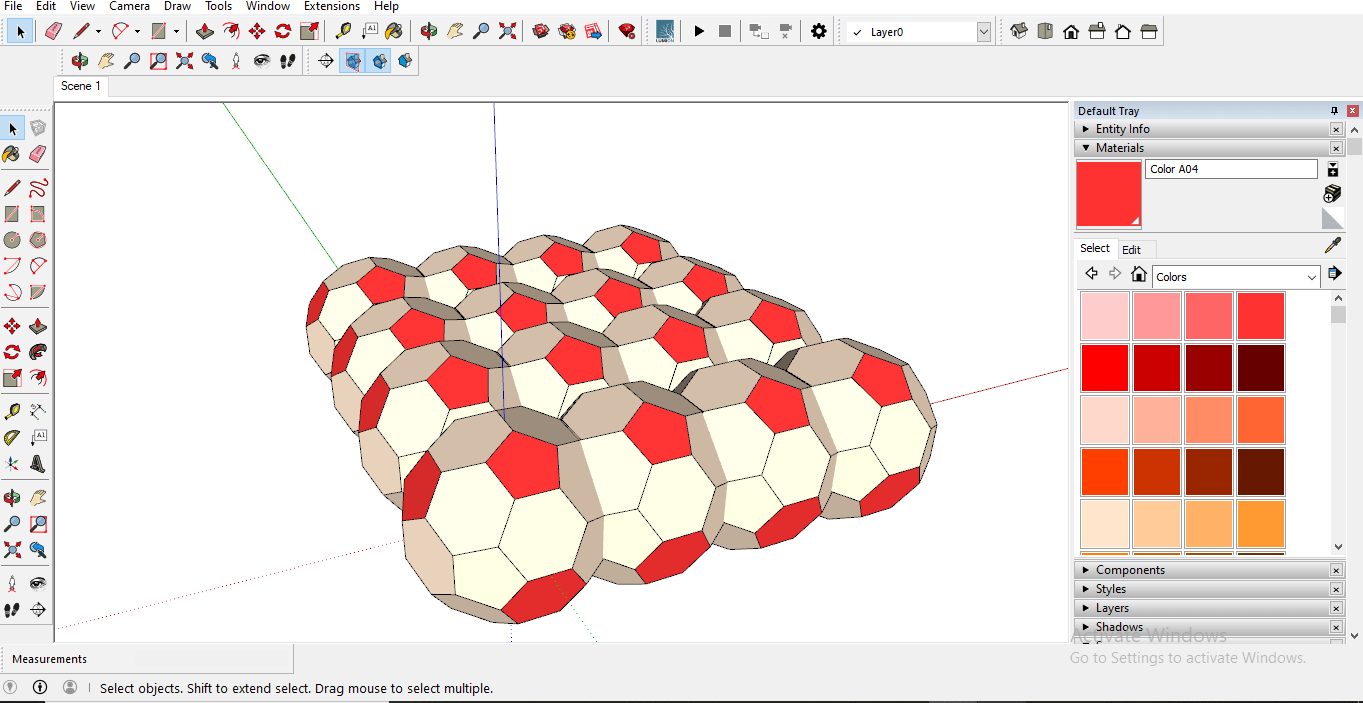The height and width of the screenshot is (703, 1363).
Task: Toggle the Default Tray auto-hide pin
Action: point(1334,111)
